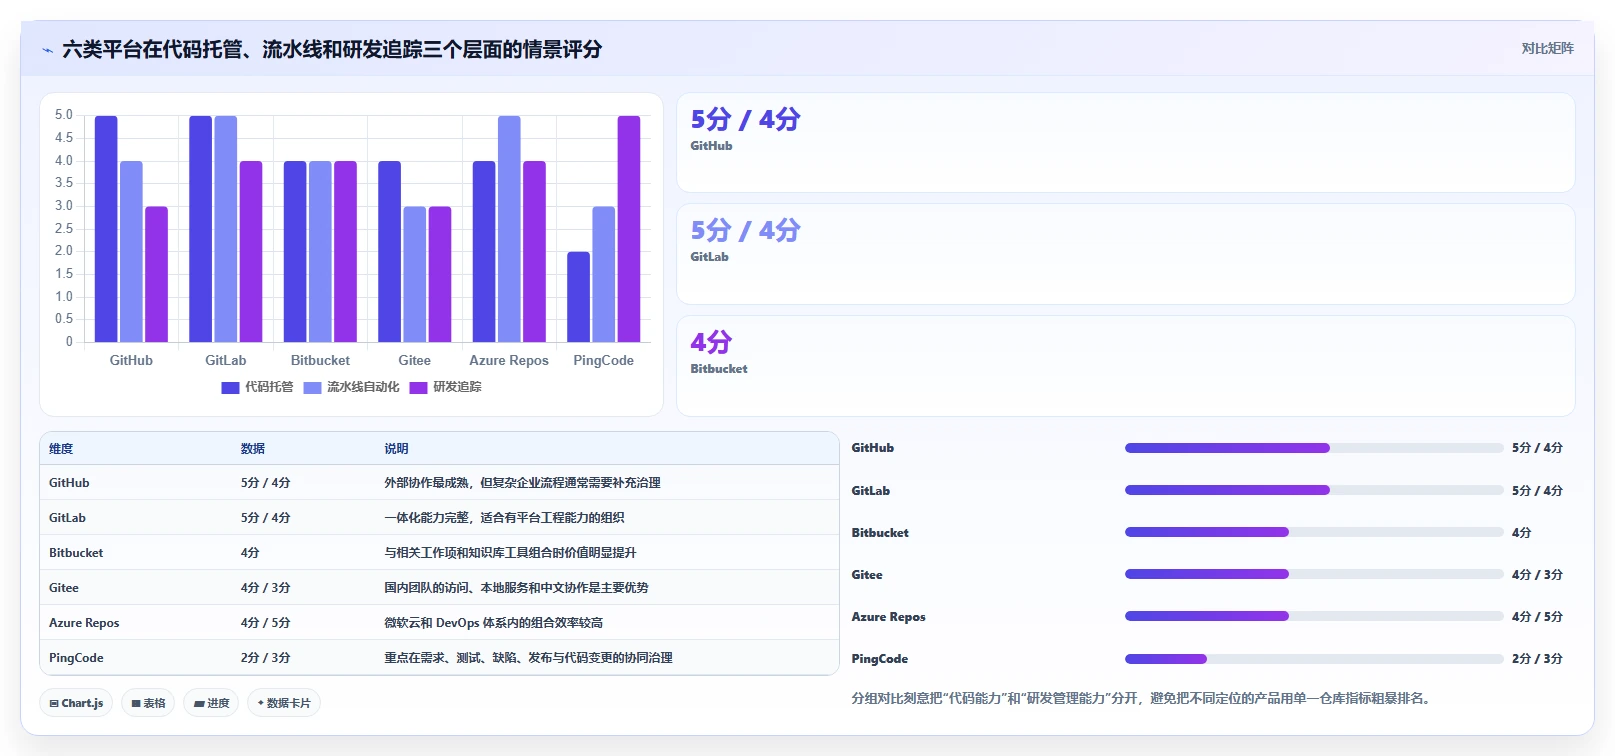
Task: Click the Azure Repos name in the table's first column
Action: click(x=84, y=623)
